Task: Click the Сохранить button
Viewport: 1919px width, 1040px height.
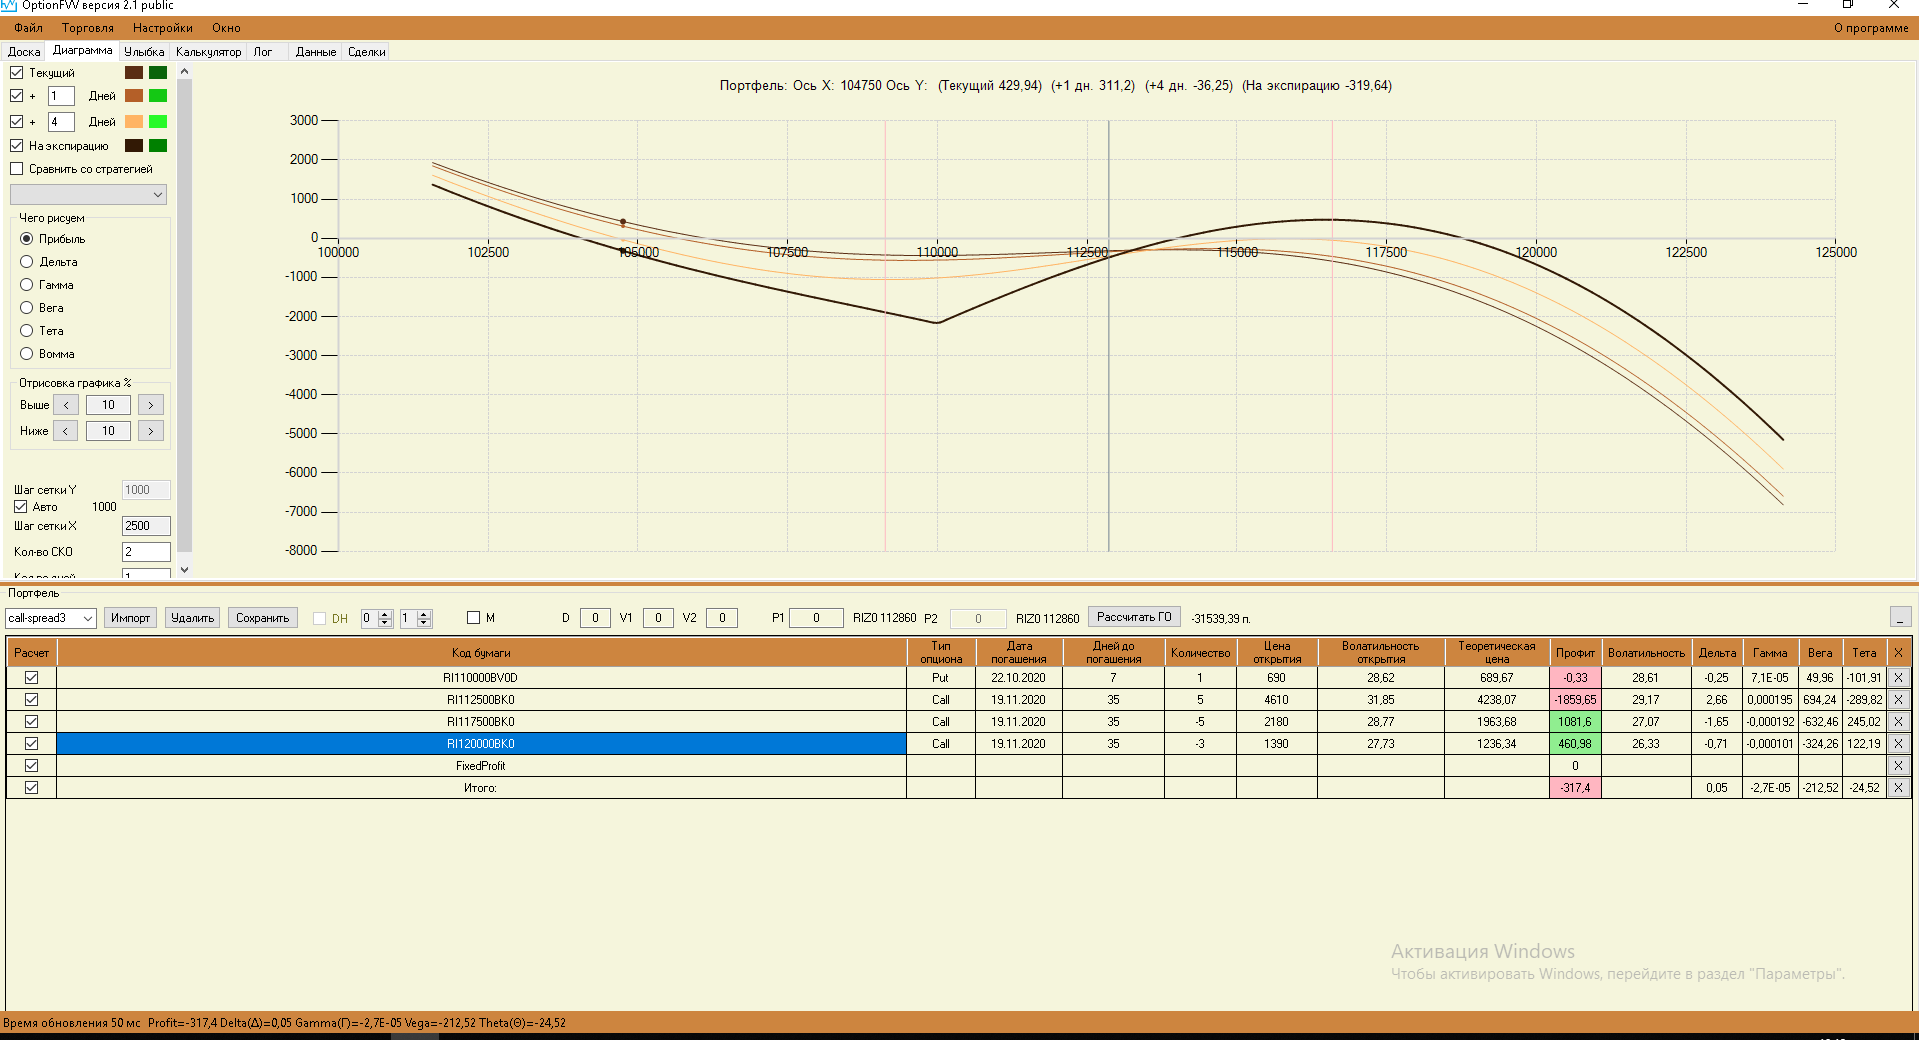Action: 263,618
